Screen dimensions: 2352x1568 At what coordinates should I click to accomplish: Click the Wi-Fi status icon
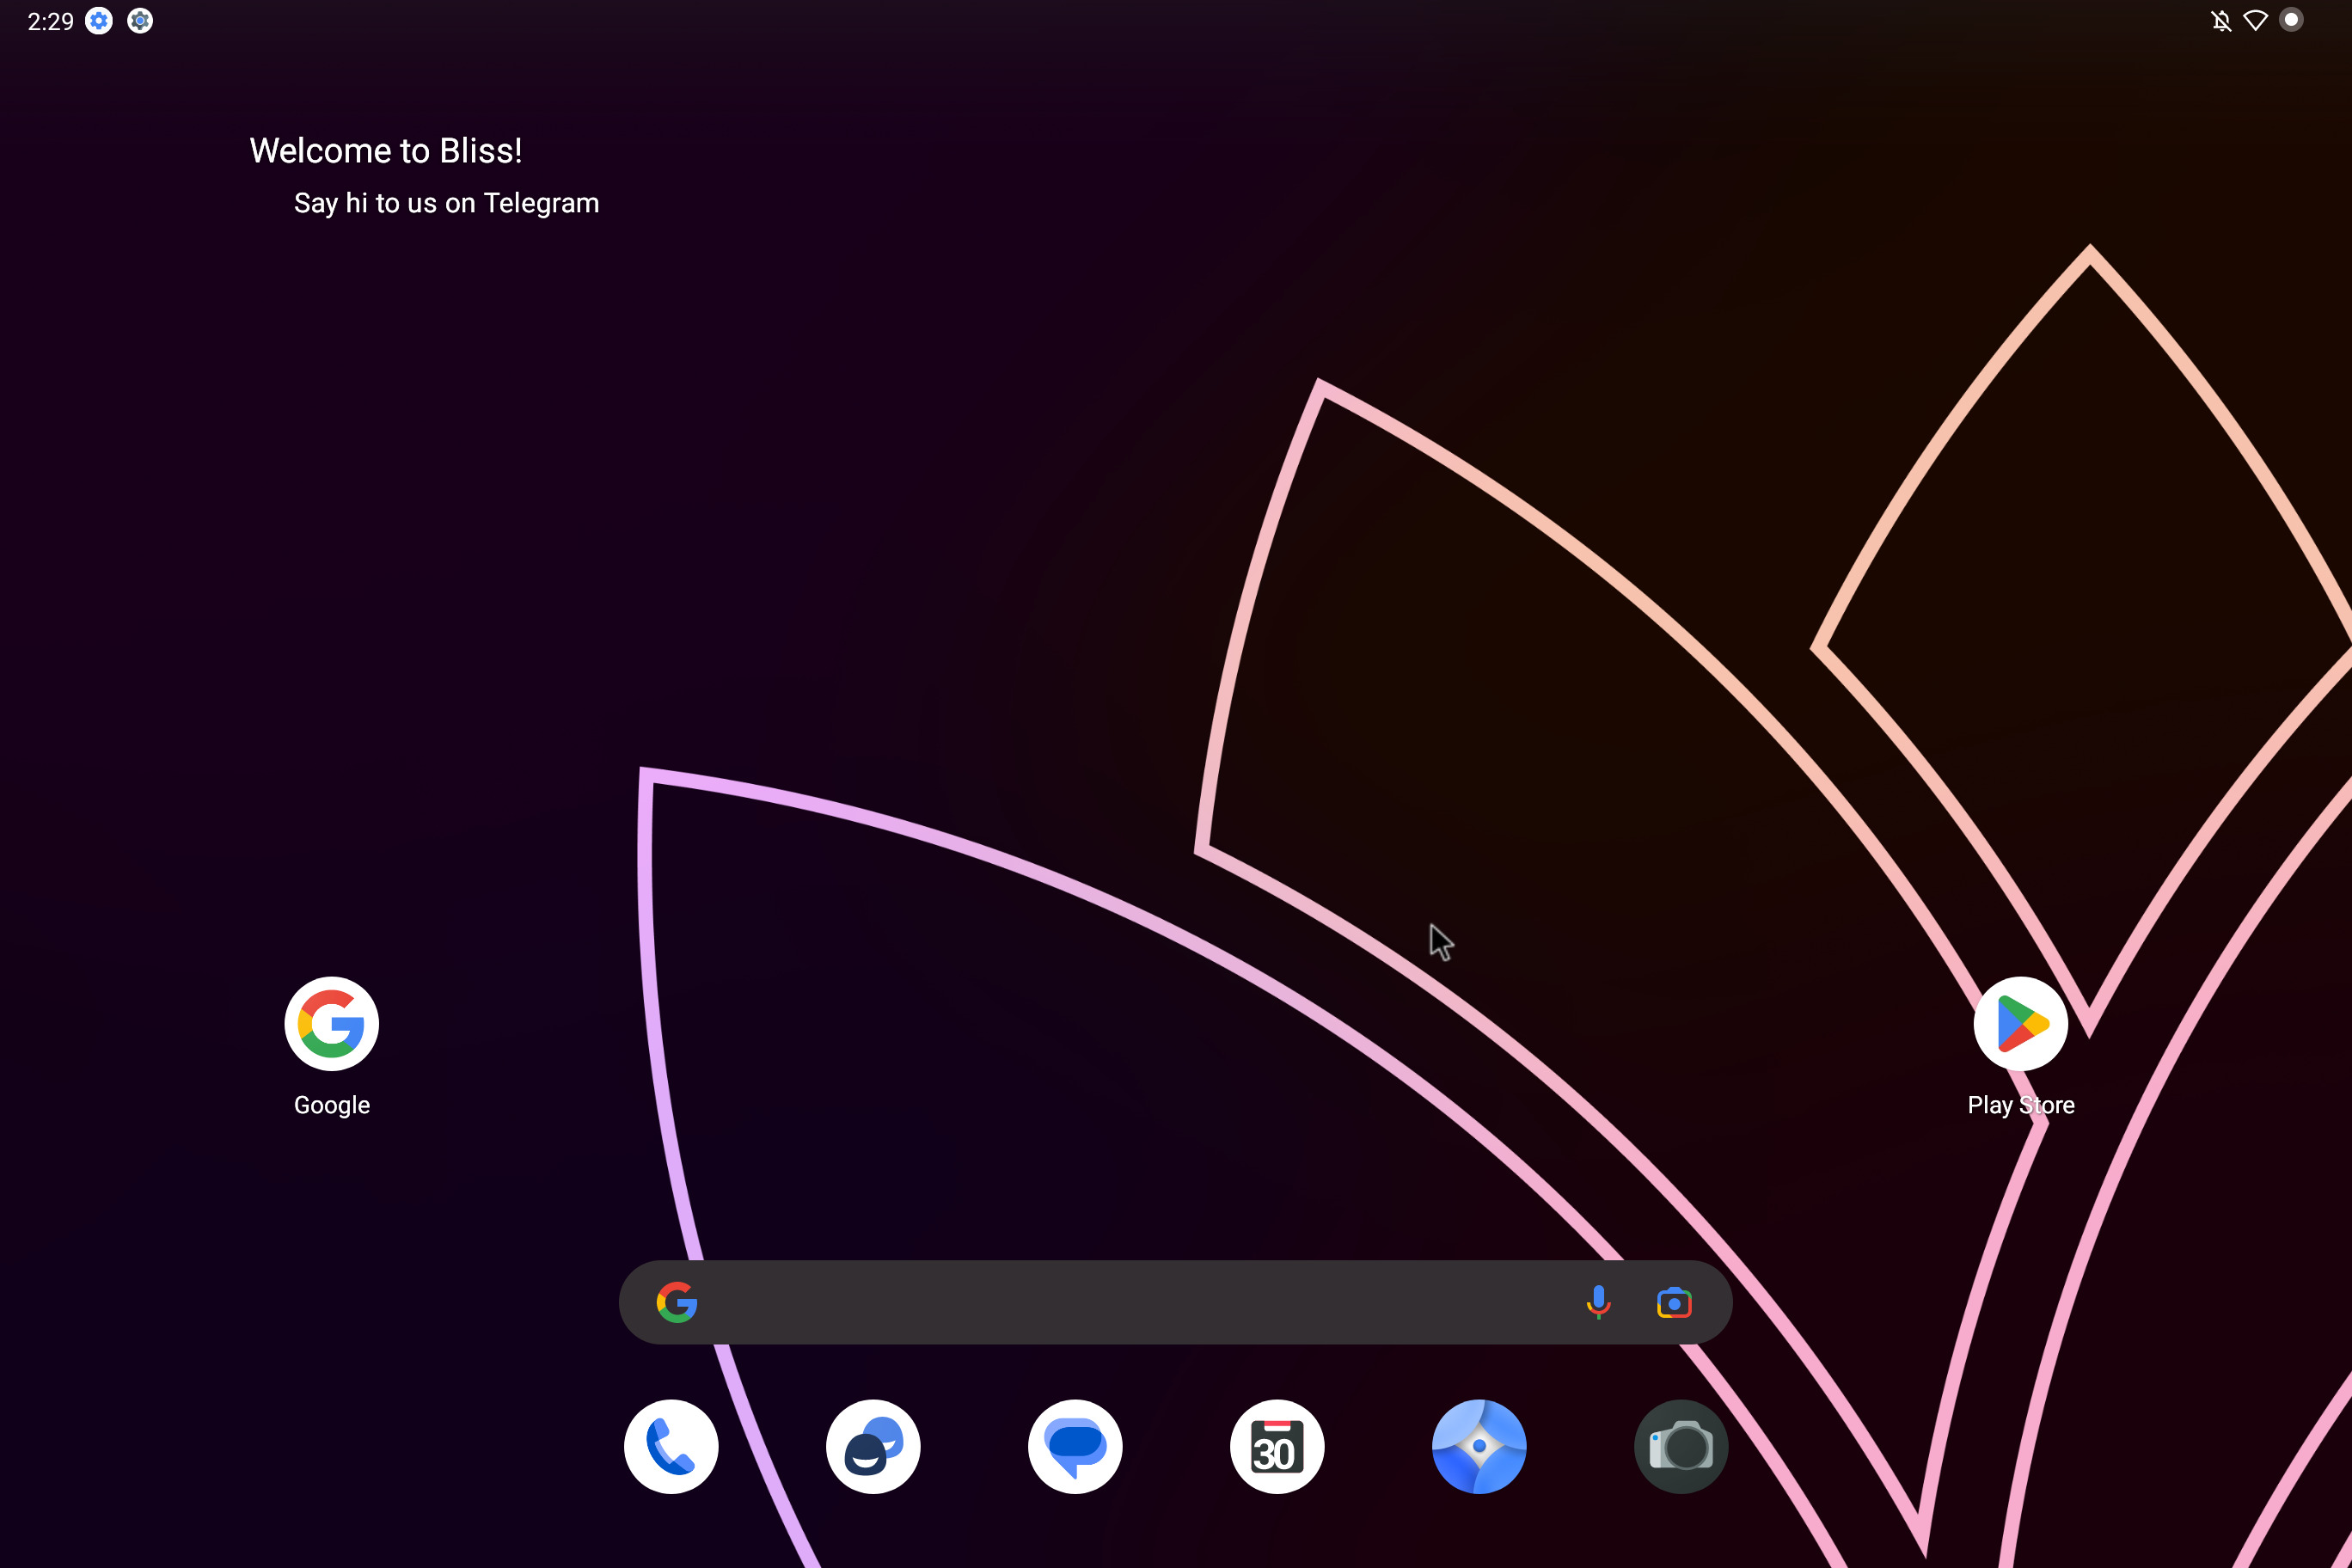[x=2255, y=21]
